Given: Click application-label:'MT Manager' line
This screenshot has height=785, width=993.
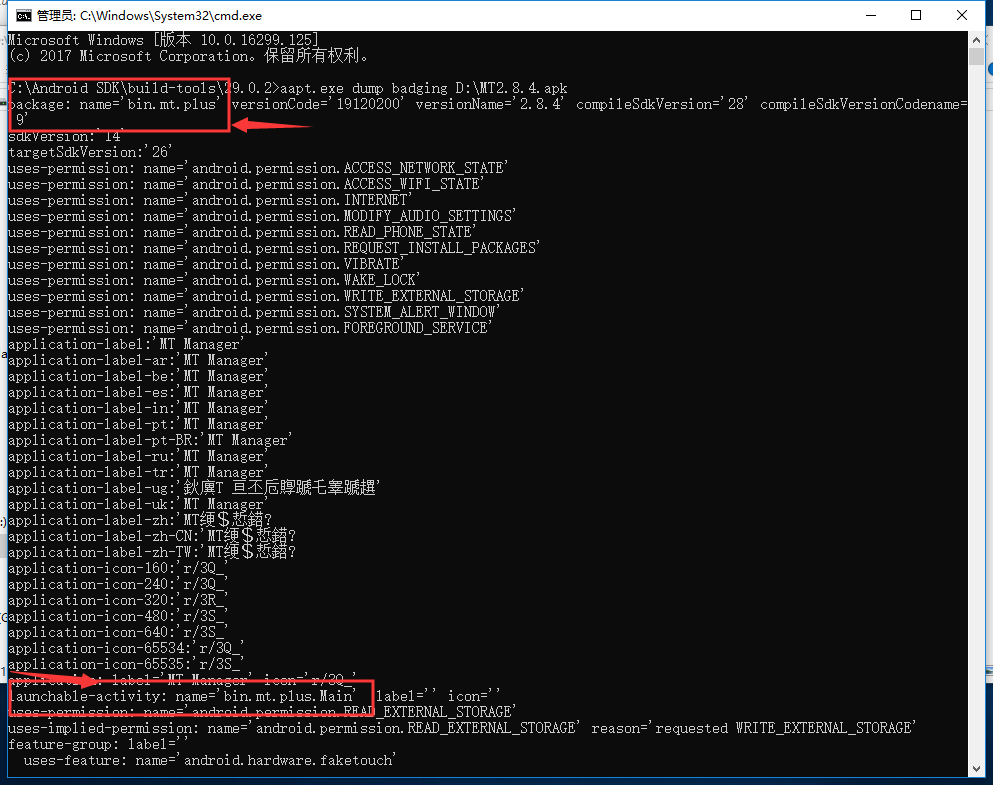Looking at the screenshot, I should [x=126, y=344].
